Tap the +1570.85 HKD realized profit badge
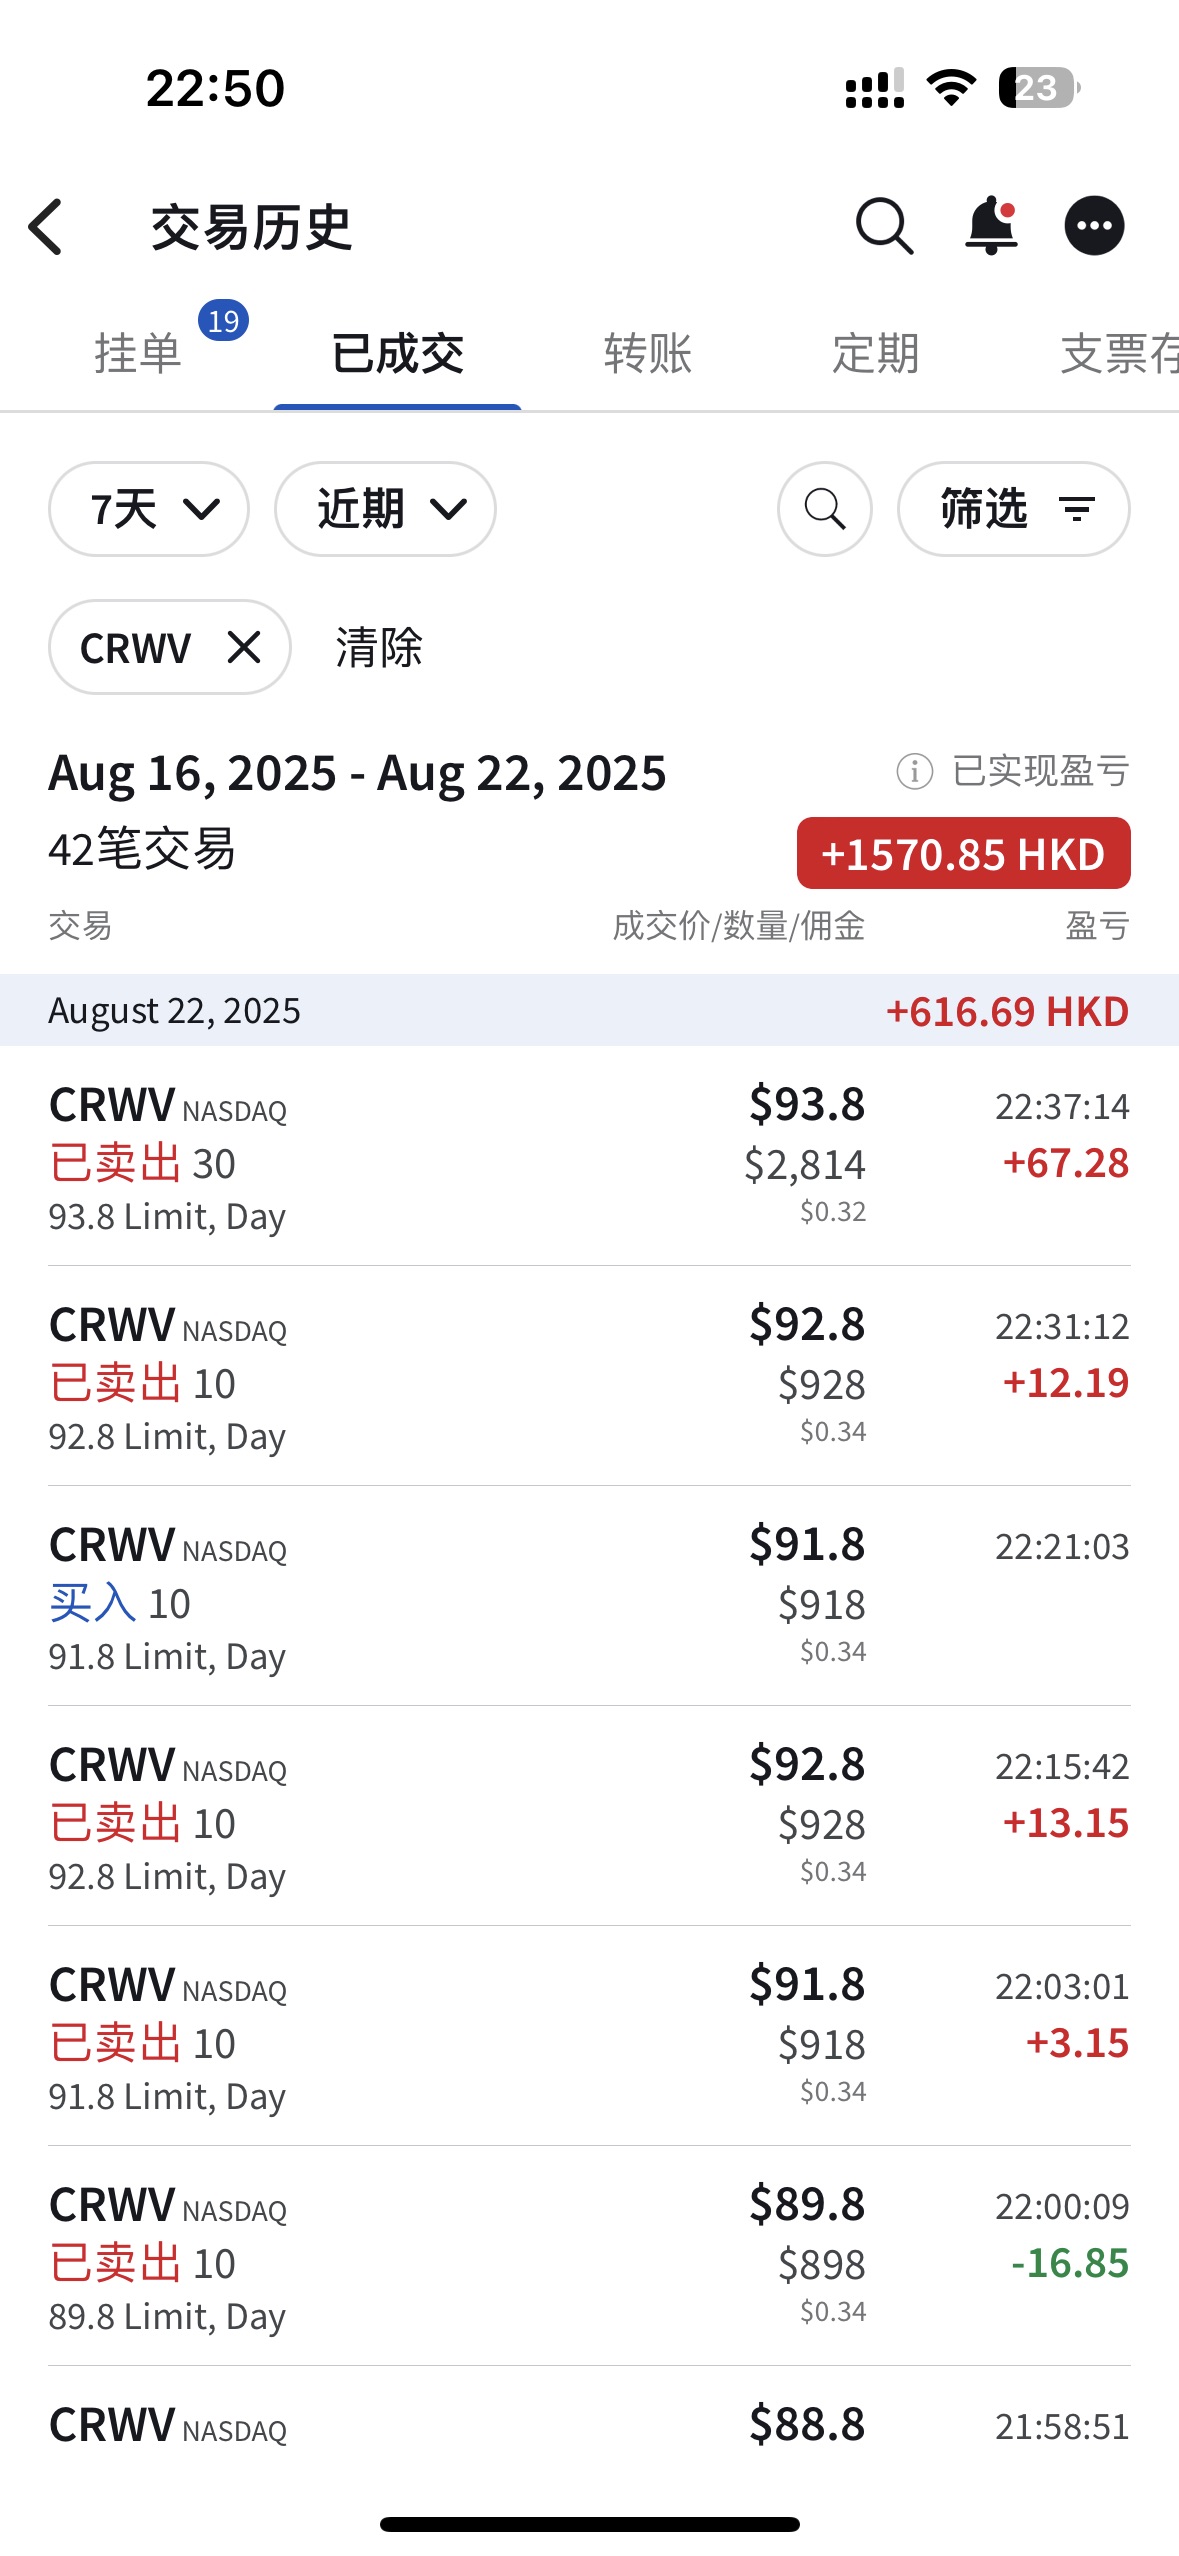This screenshot has height=2556, width=1179. (963, 854)
